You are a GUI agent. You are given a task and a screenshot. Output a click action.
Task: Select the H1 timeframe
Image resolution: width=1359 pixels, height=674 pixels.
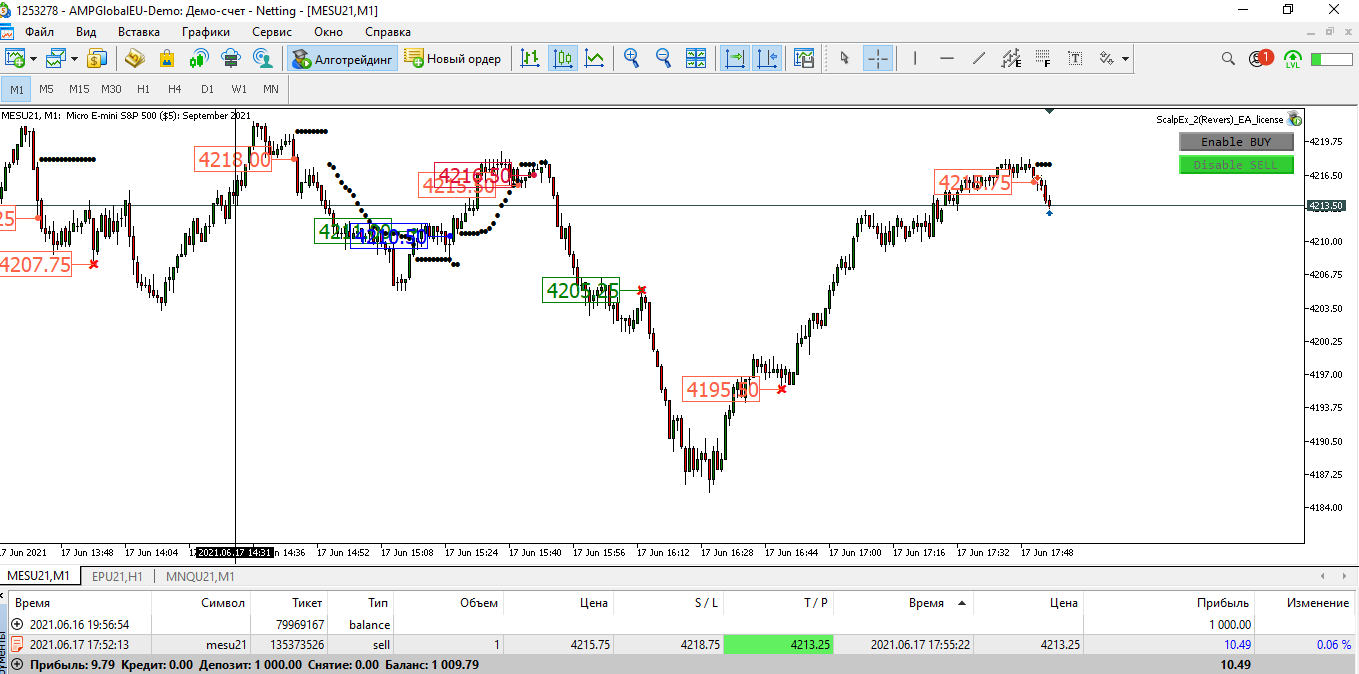[x=143, y=89]
